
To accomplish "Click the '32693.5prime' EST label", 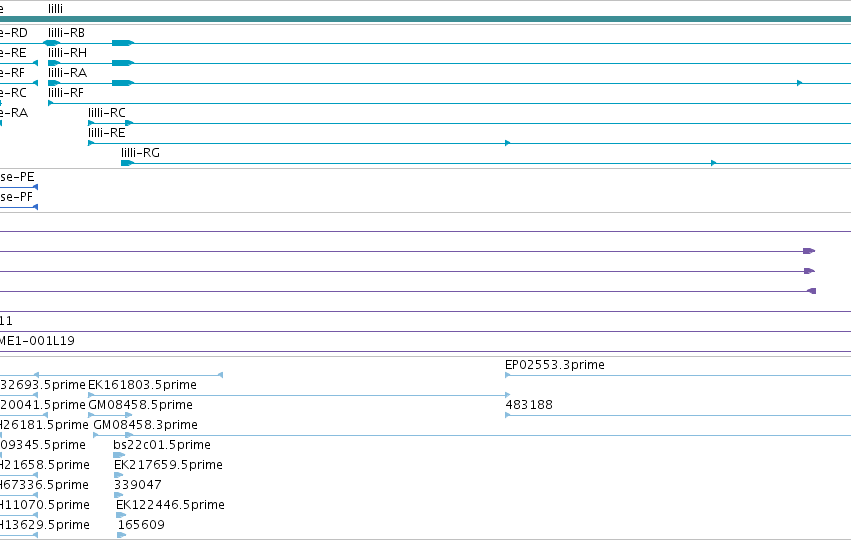I will [43, 385].
